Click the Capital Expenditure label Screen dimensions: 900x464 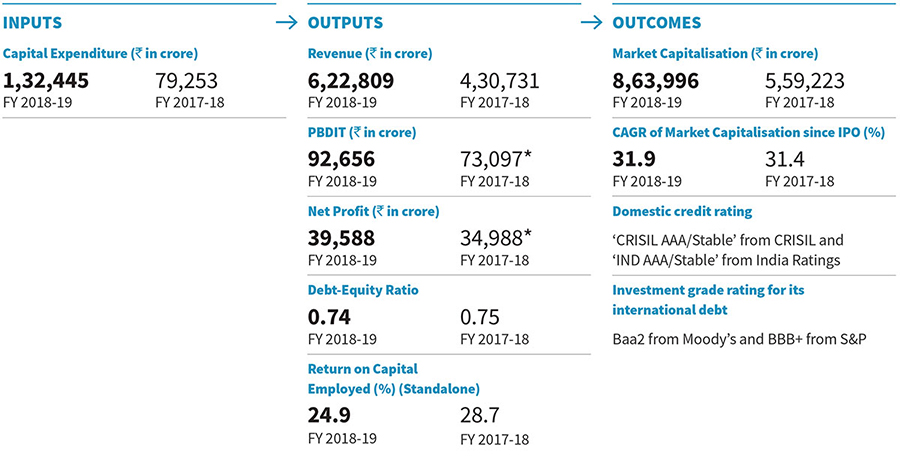(100, 54)
